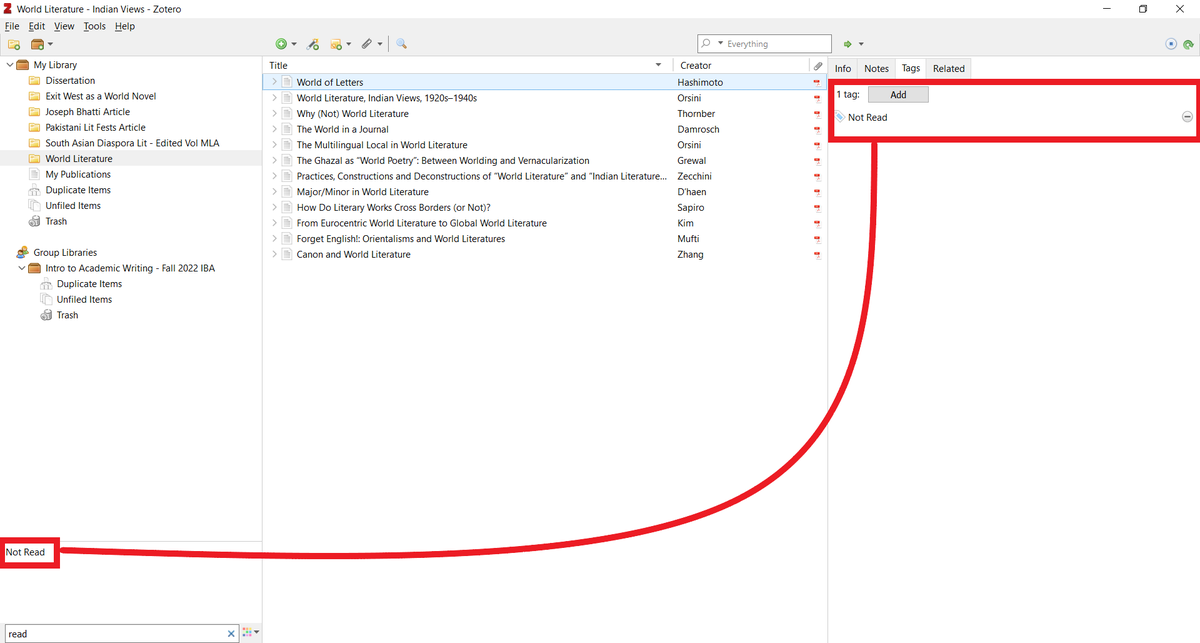Image resolution: width=1200 pixels, height=643 pixels.
Task: Click PDF attachment icon in Hashimoto row
Action: [x=817, y=82]
